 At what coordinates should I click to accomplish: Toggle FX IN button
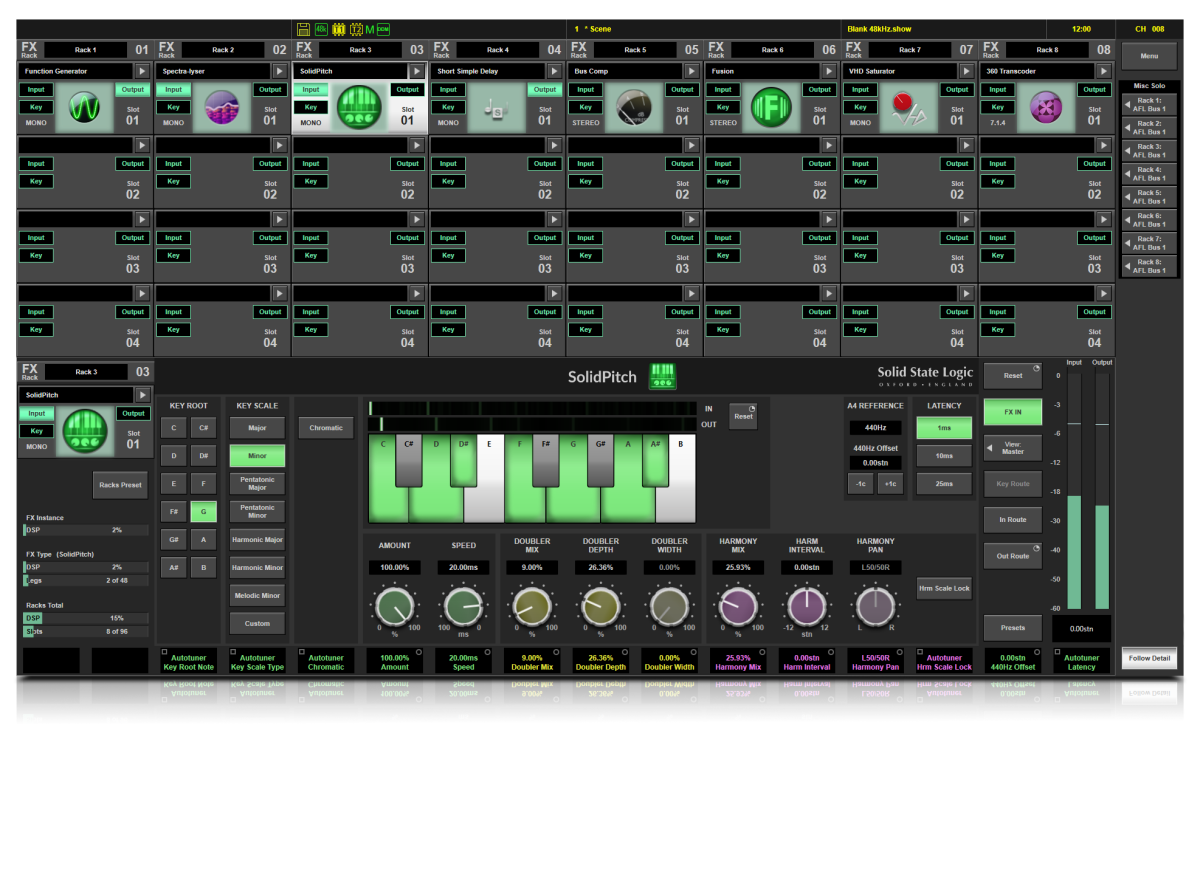(1013, 412)
